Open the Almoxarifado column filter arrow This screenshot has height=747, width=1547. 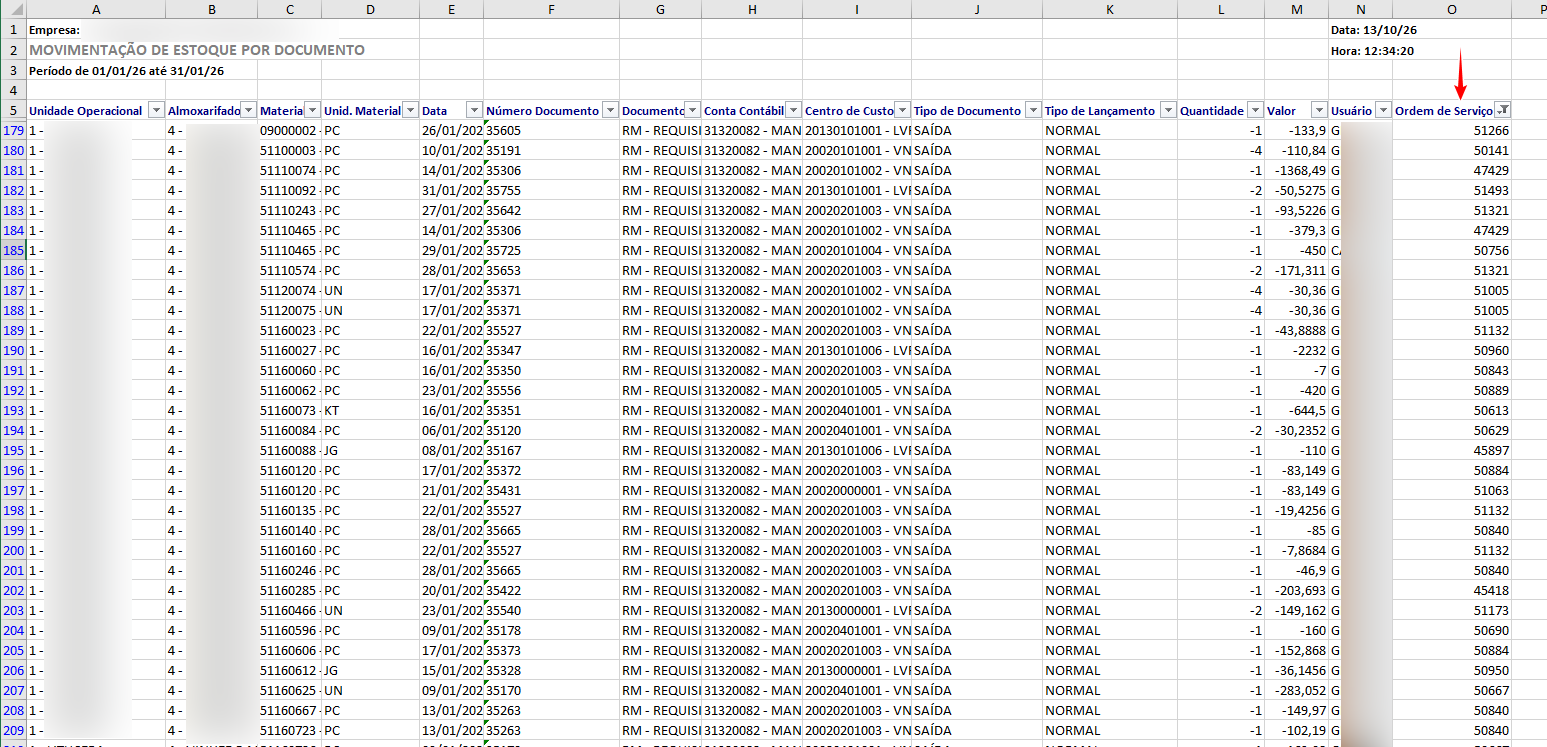pyautogui.click(x=248, y=111)
